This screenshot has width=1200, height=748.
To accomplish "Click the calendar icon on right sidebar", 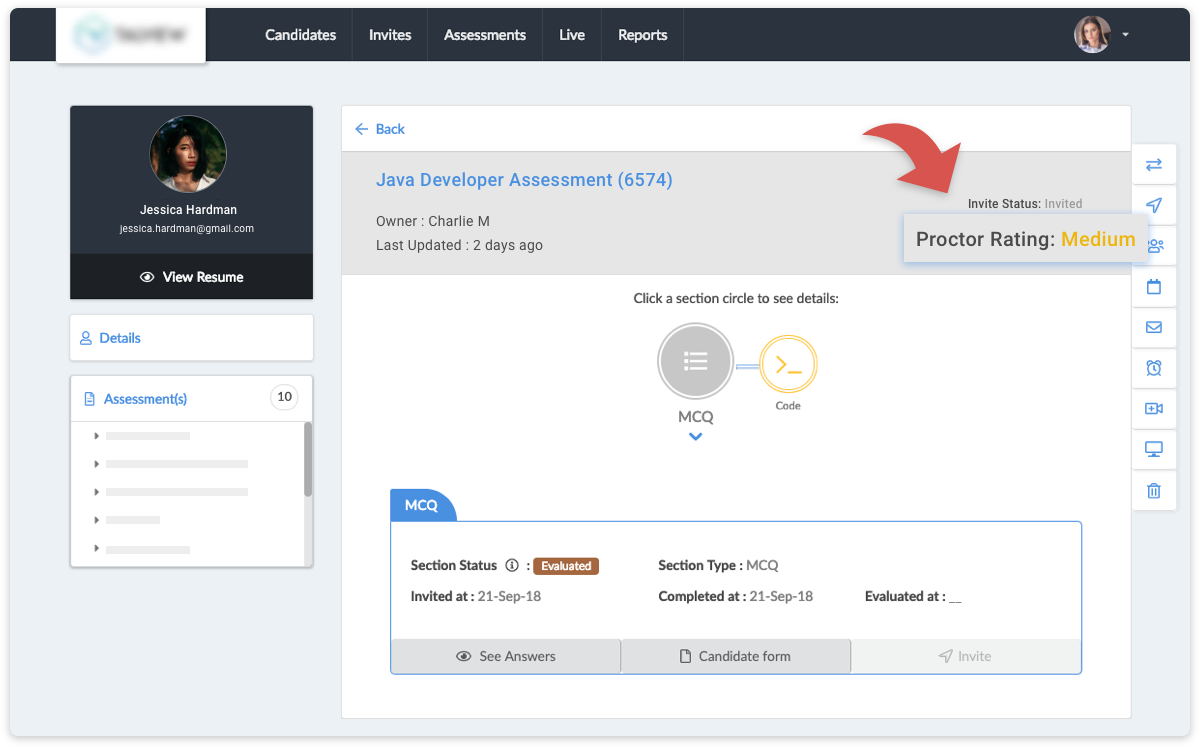I will [1154, 286].
